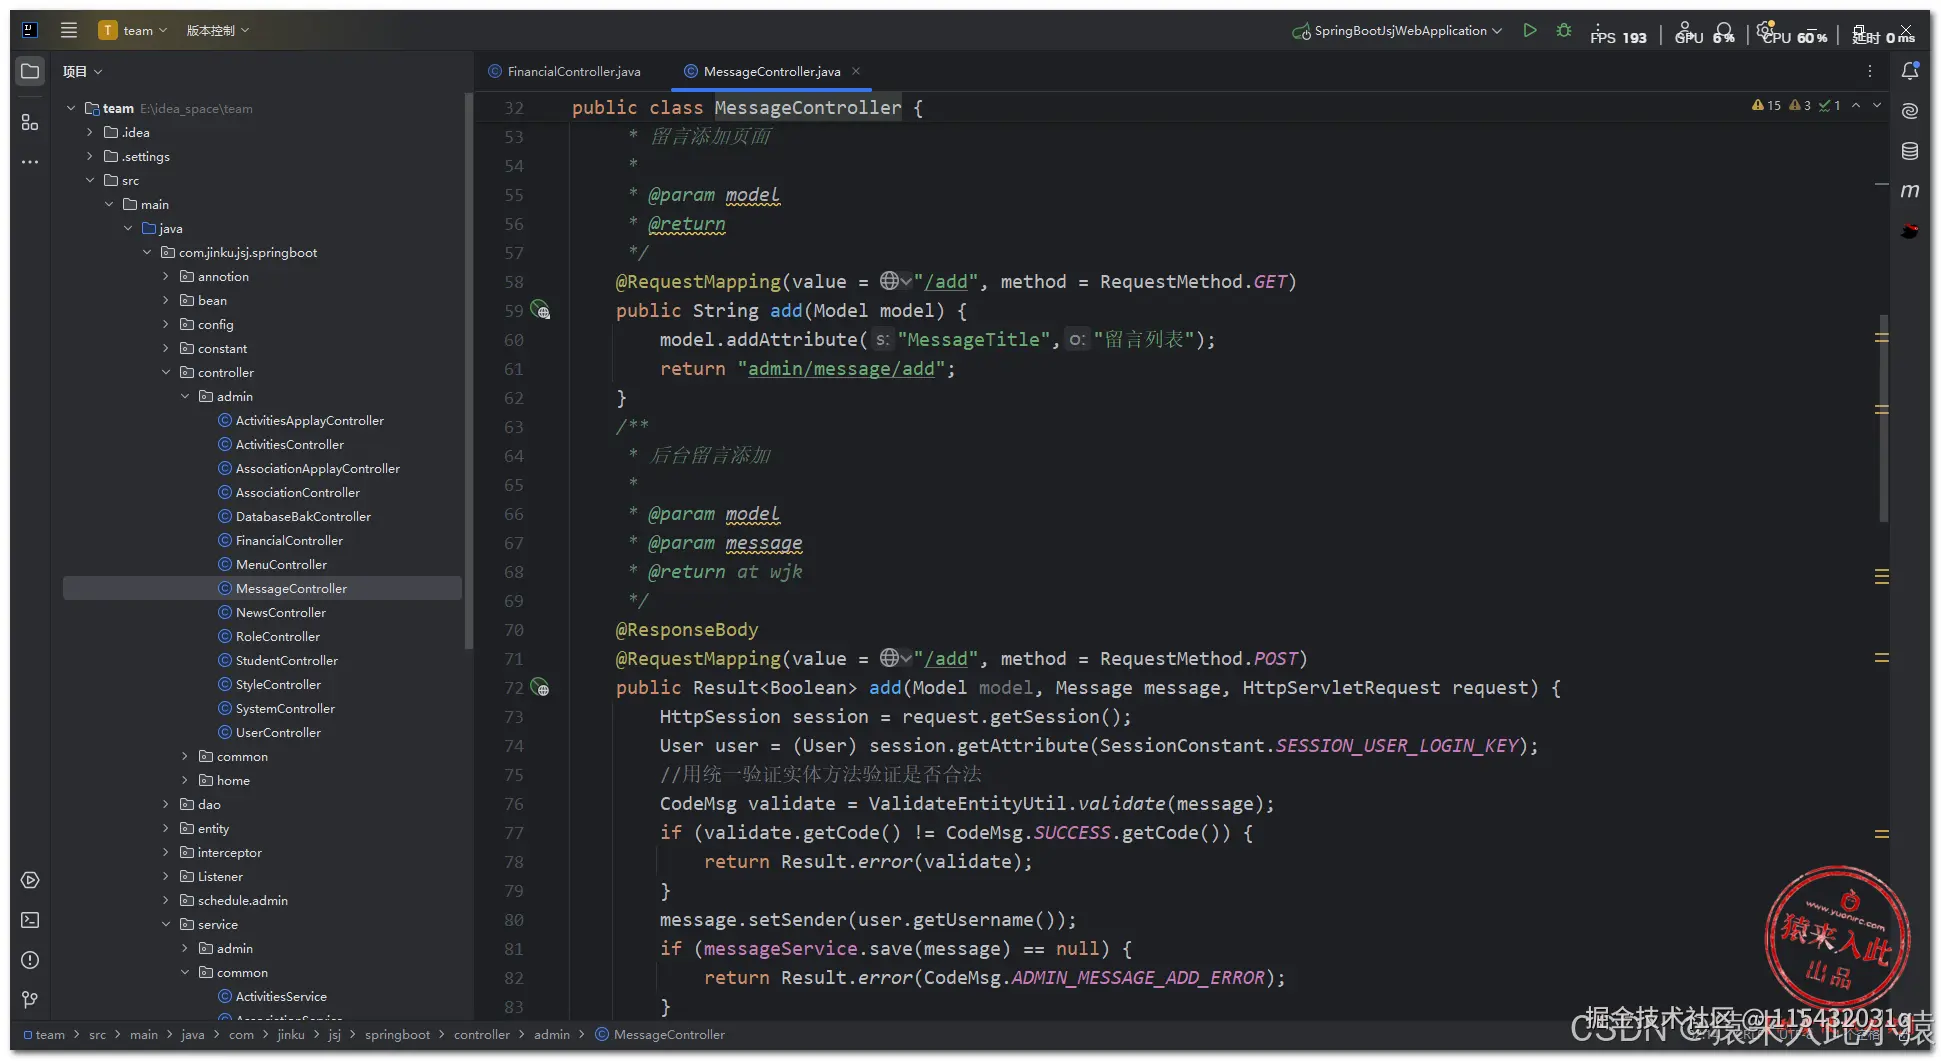Open the Git tool window icon
The width and height of the screenshot is (1941, 1061).
pos(30,1000)
